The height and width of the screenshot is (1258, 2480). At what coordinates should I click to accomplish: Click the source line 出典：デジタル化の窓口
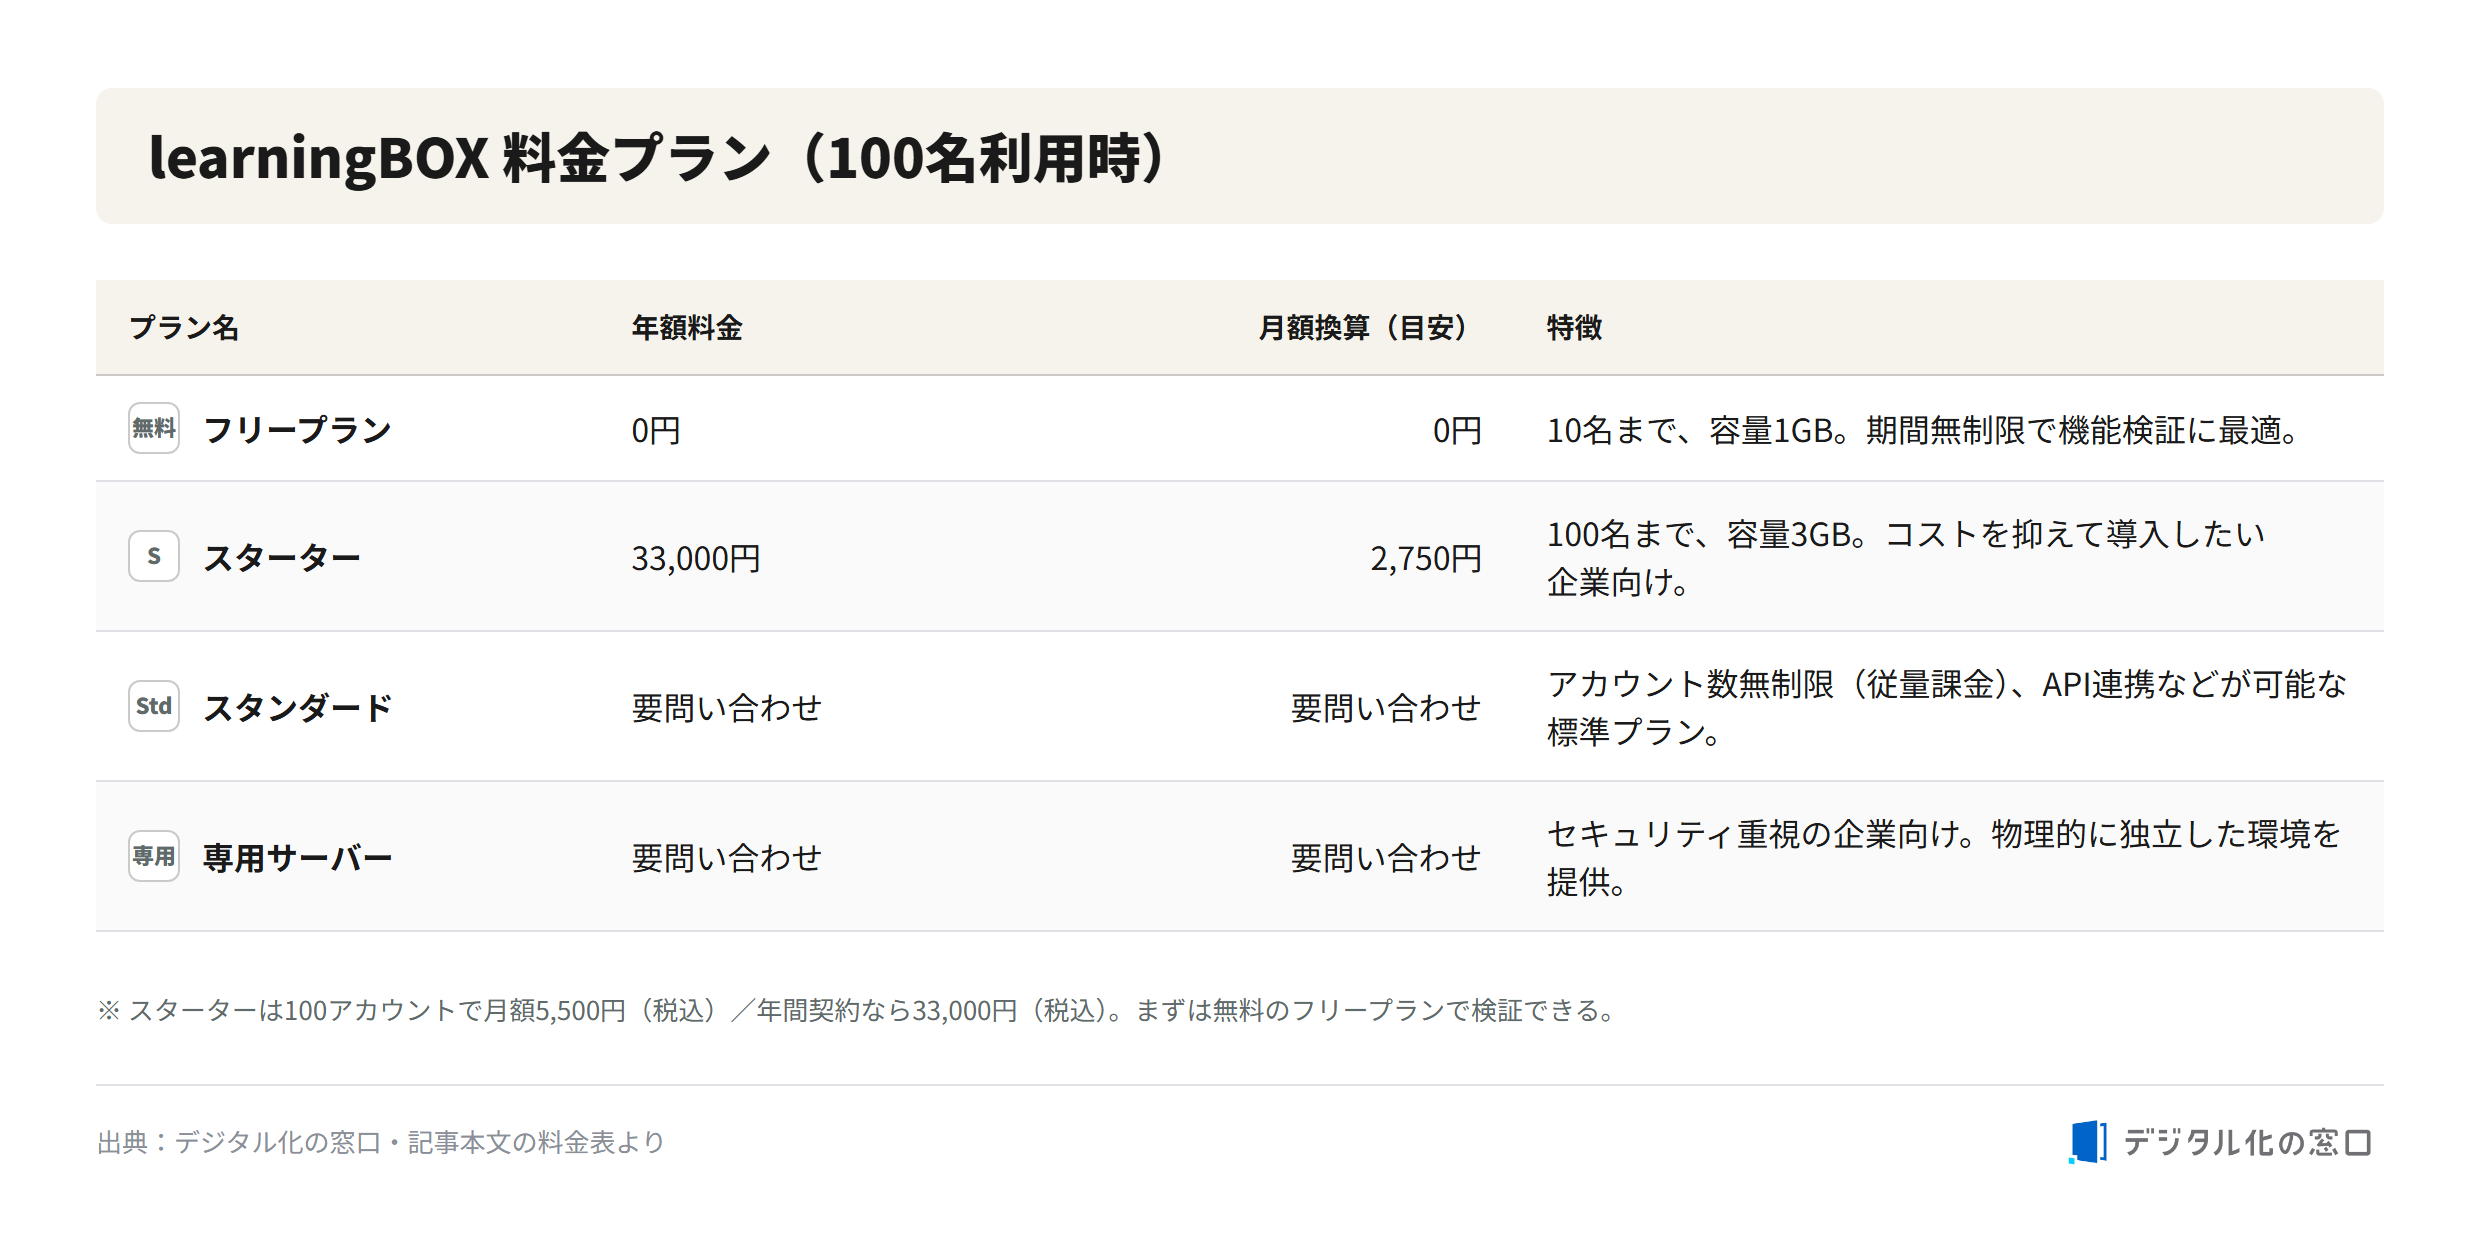381,1142
